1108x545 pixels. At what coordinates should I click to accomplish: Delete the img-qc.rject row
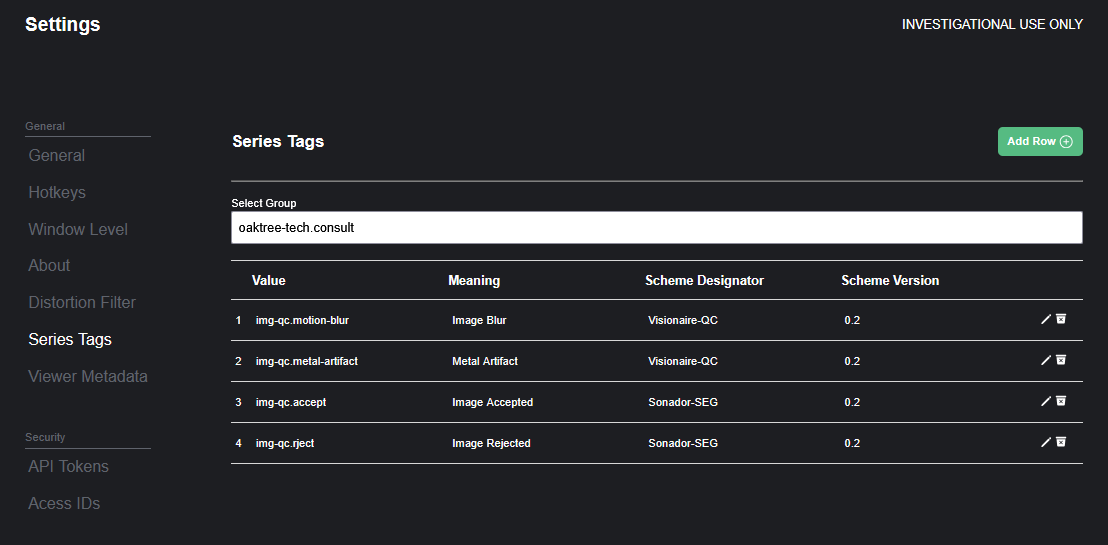click(x=1061, y=442)
